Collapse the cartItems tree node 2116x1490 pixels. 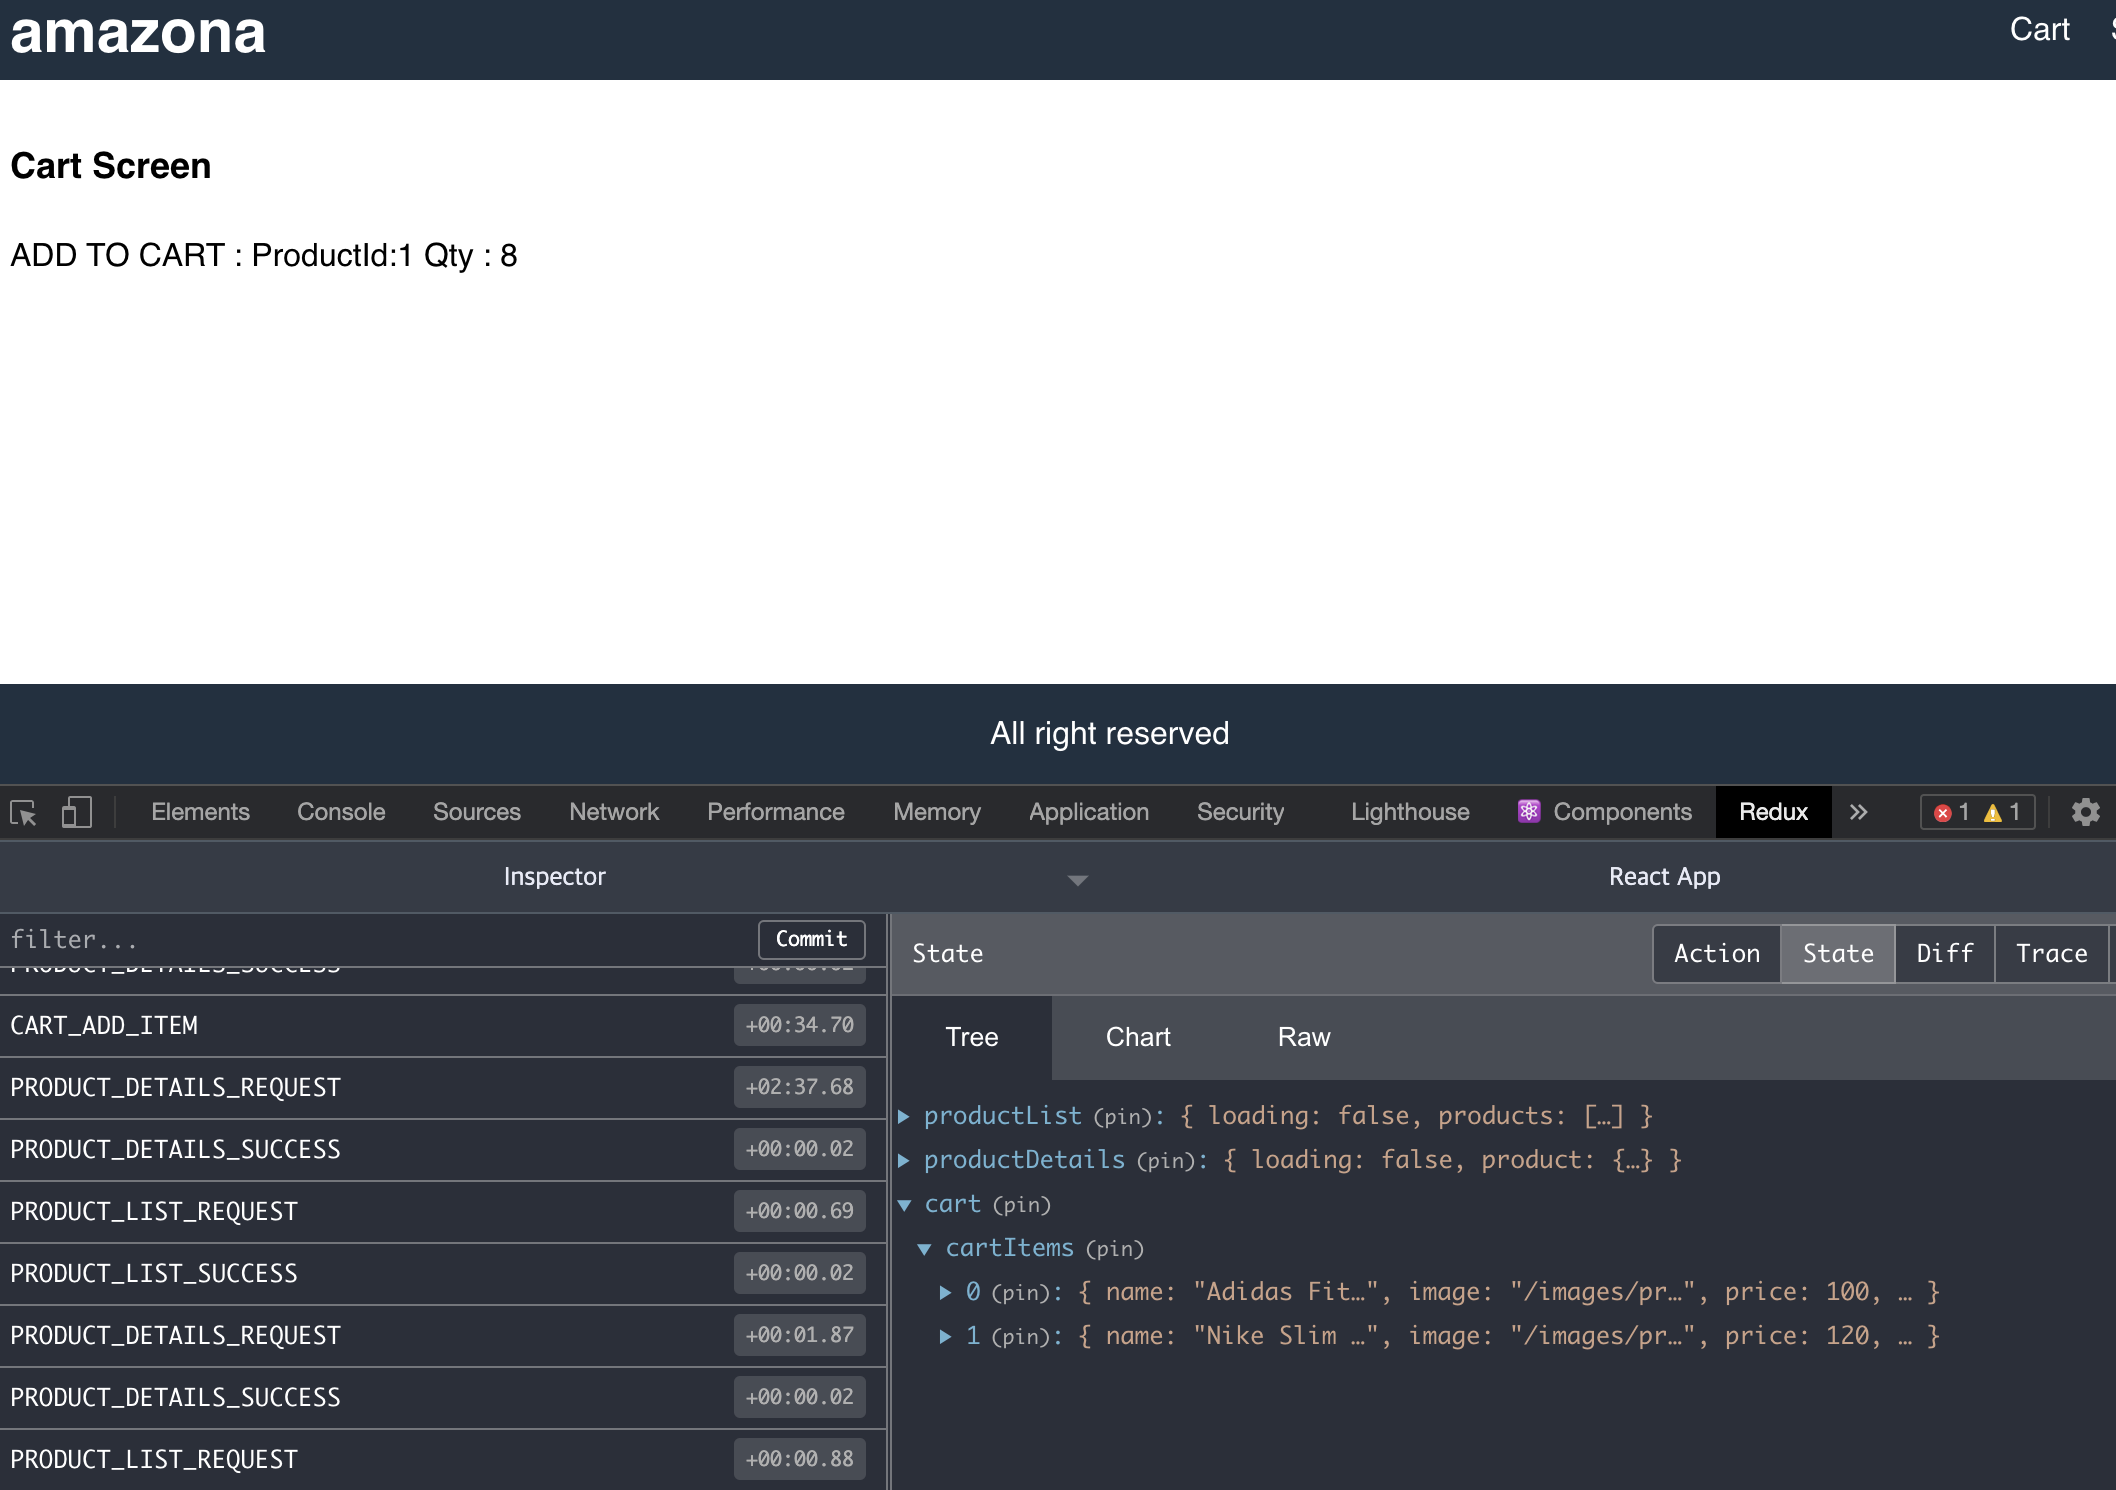click(925, 1249)
